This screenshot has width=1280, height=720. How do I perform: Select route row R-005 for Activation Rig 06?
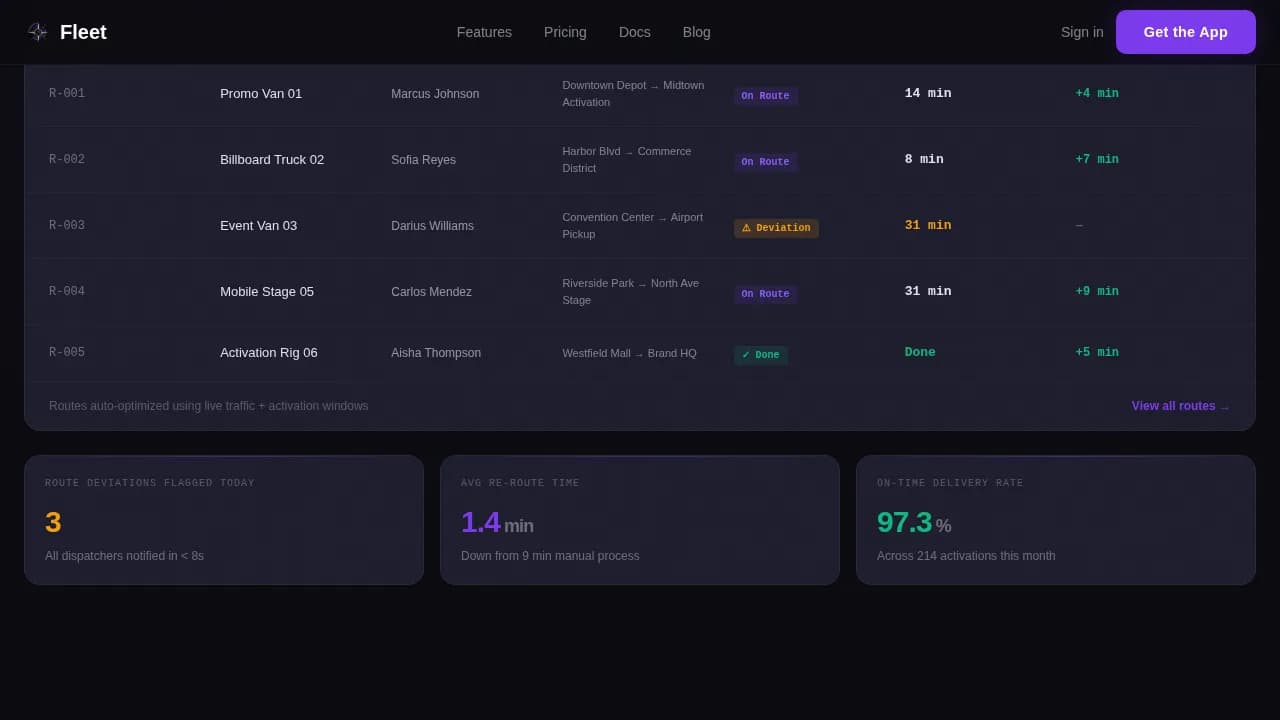[x=400, y=352]
